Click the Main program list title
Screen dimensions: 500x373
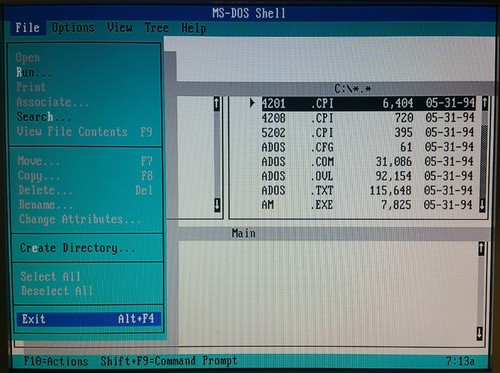244,233
